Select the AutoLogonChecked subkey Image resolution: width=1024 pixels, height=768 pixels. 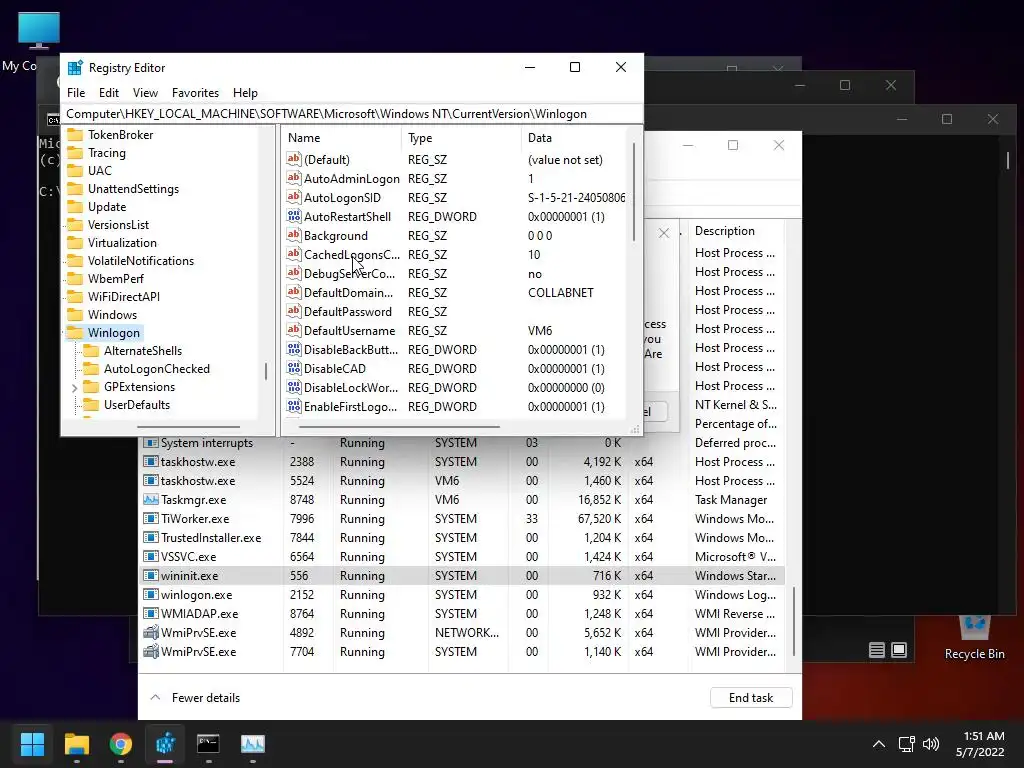coord(157,369)
